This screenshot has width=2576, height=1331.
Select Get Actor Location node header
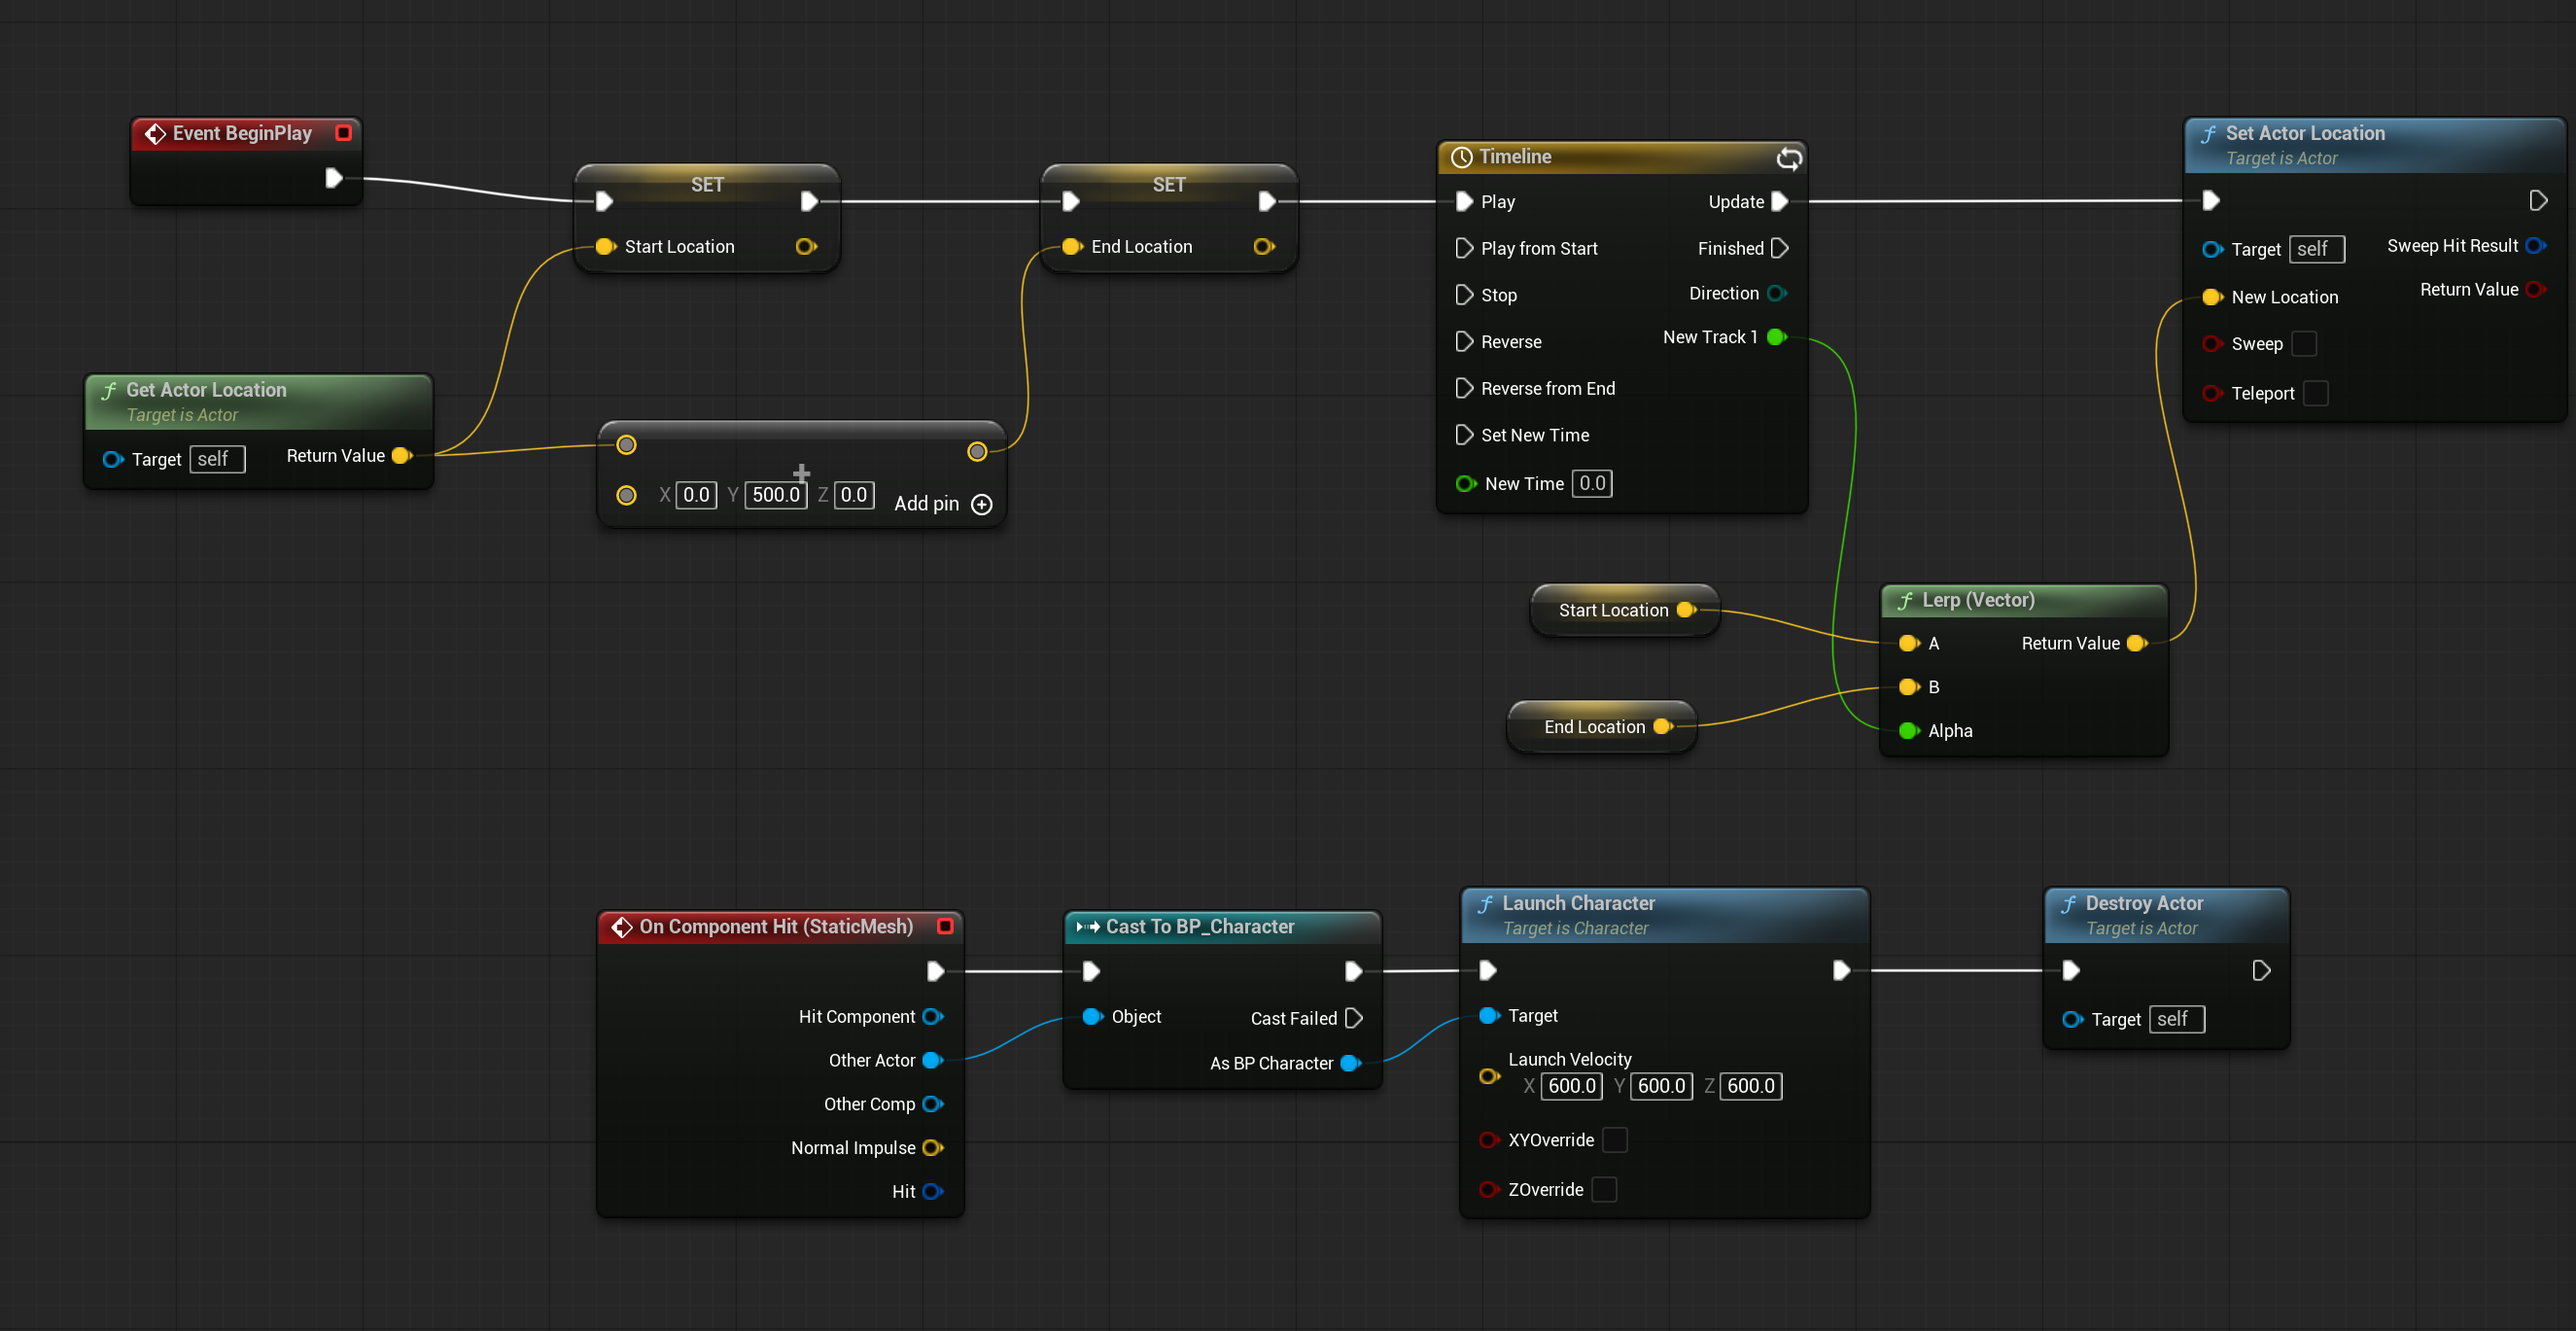coord(259,402)
